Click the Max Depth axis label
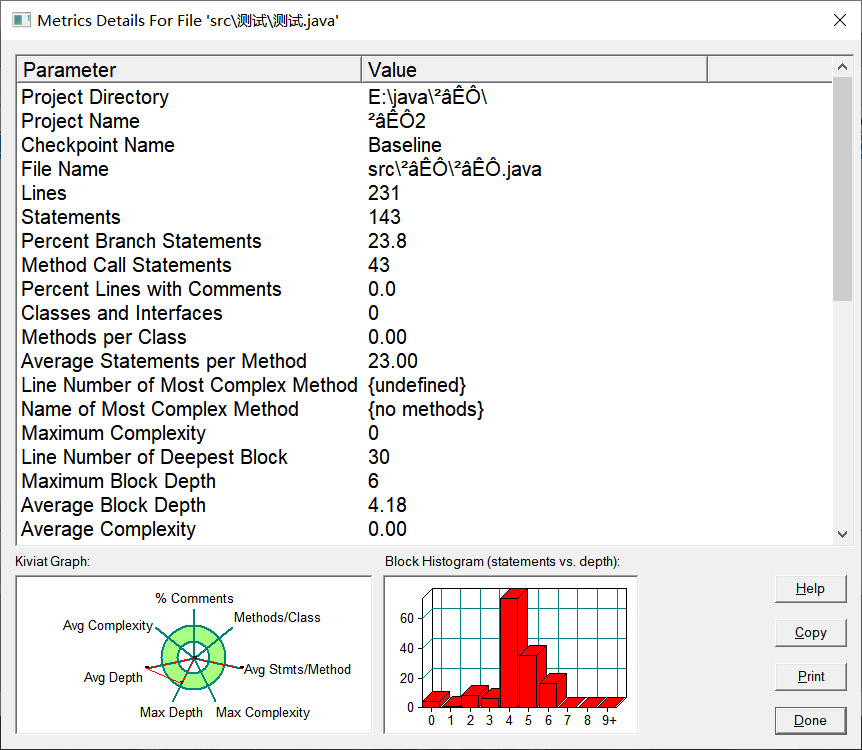The image size is (862, 750). coord(171,713)
